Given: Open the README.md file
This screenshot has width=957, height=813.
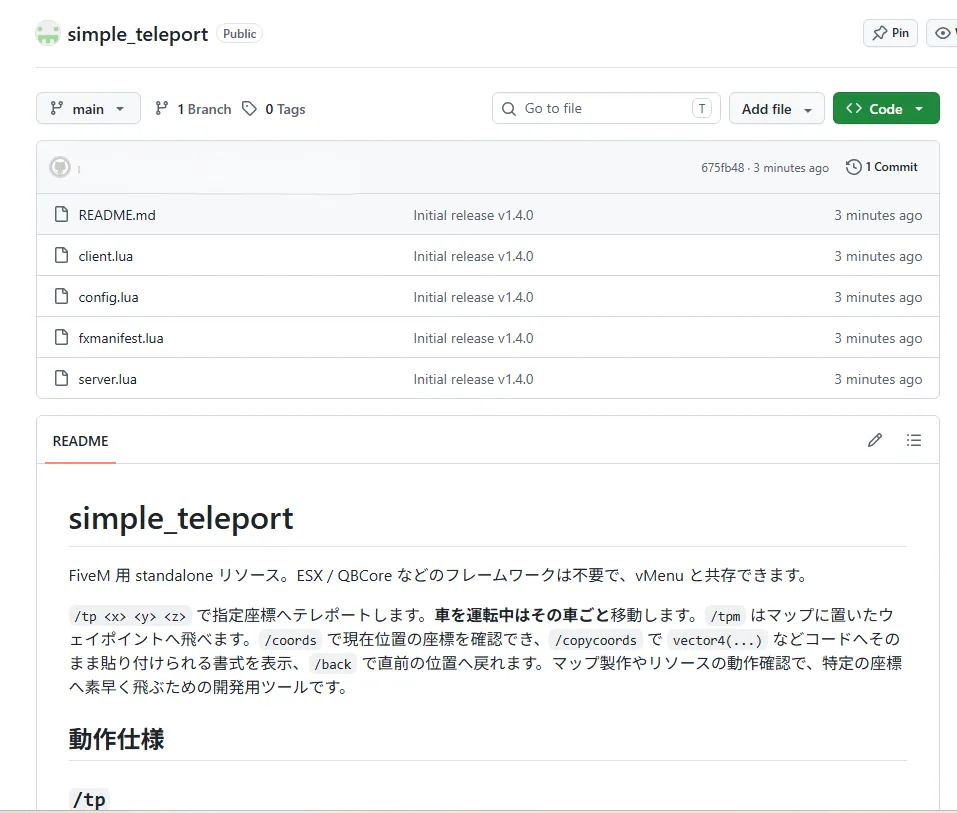Looking at the screenshot, I should coord(117,215).
